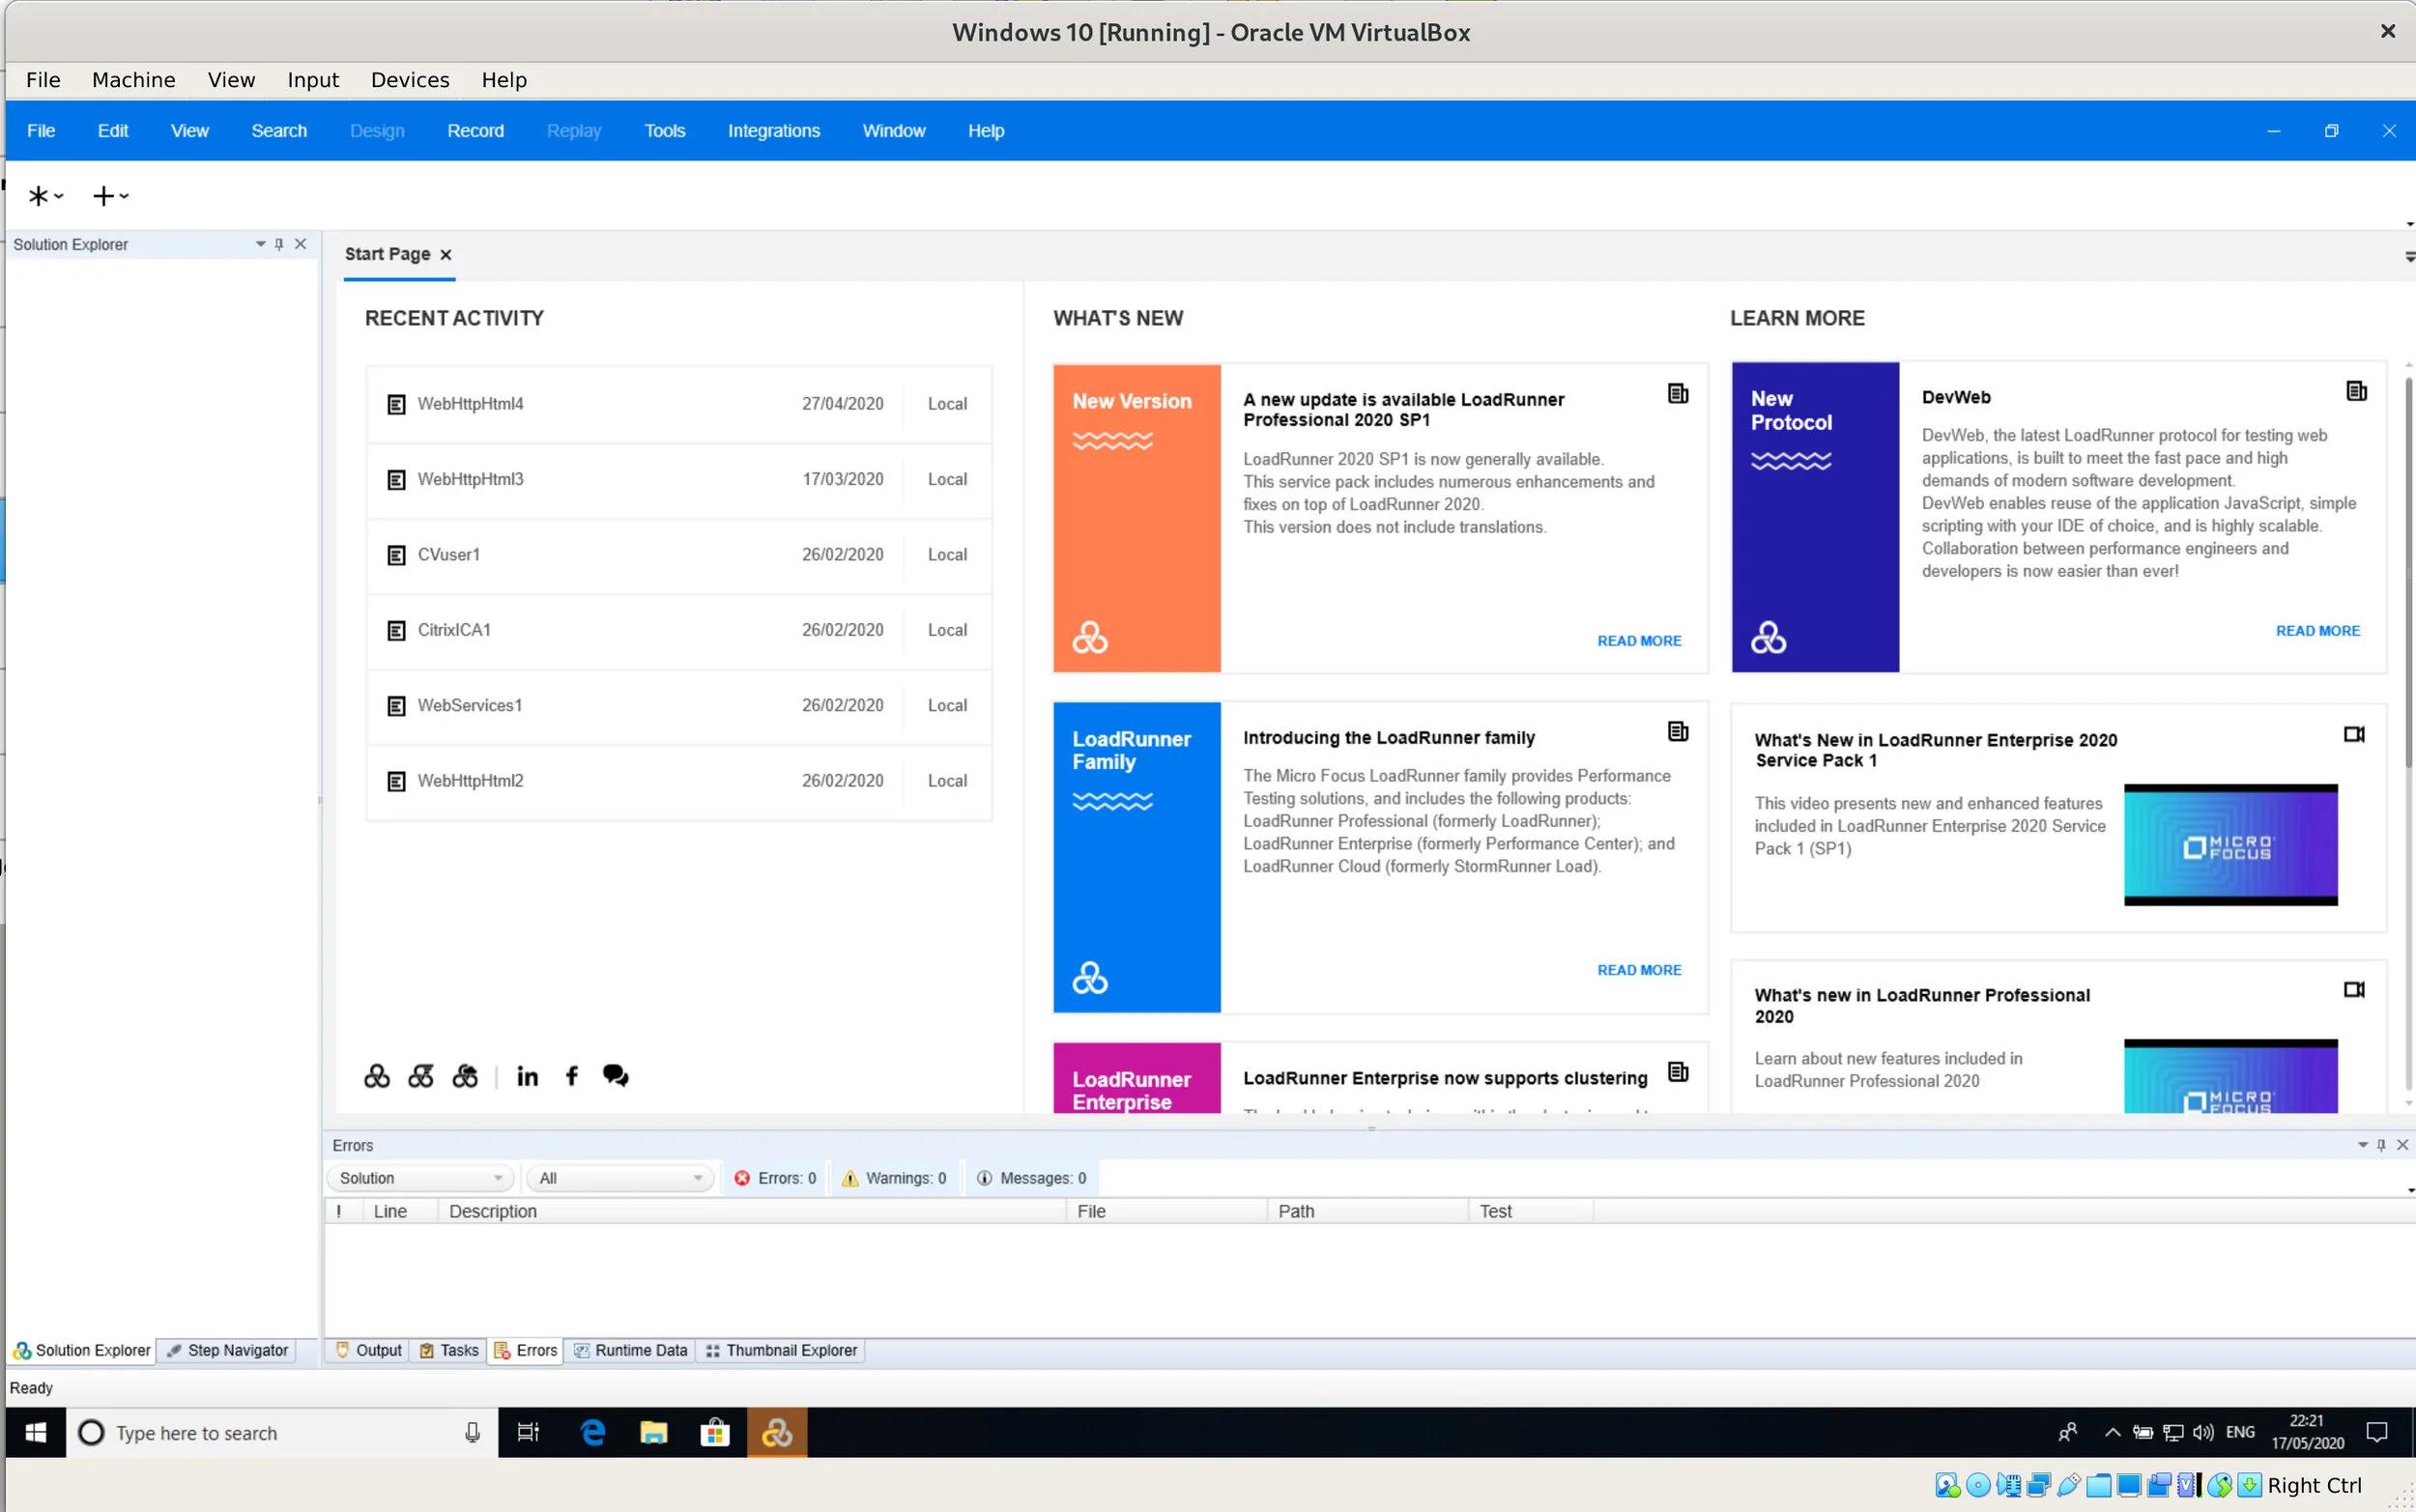Toggle the Errors: 0 filter
This screenshot has height=1512, width=2416.
click(x=776, y=1178)
